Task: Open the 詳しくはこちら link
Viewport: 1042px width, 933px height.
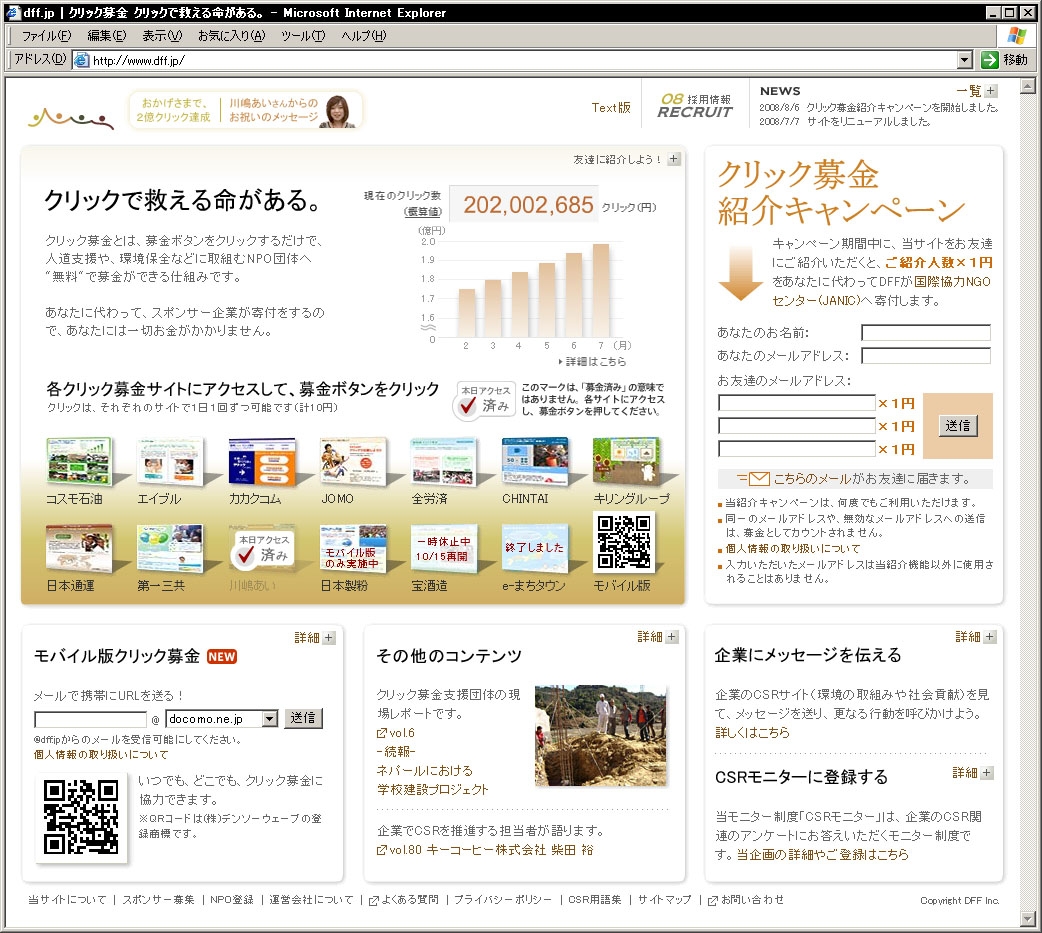Action: click(752, 732)
